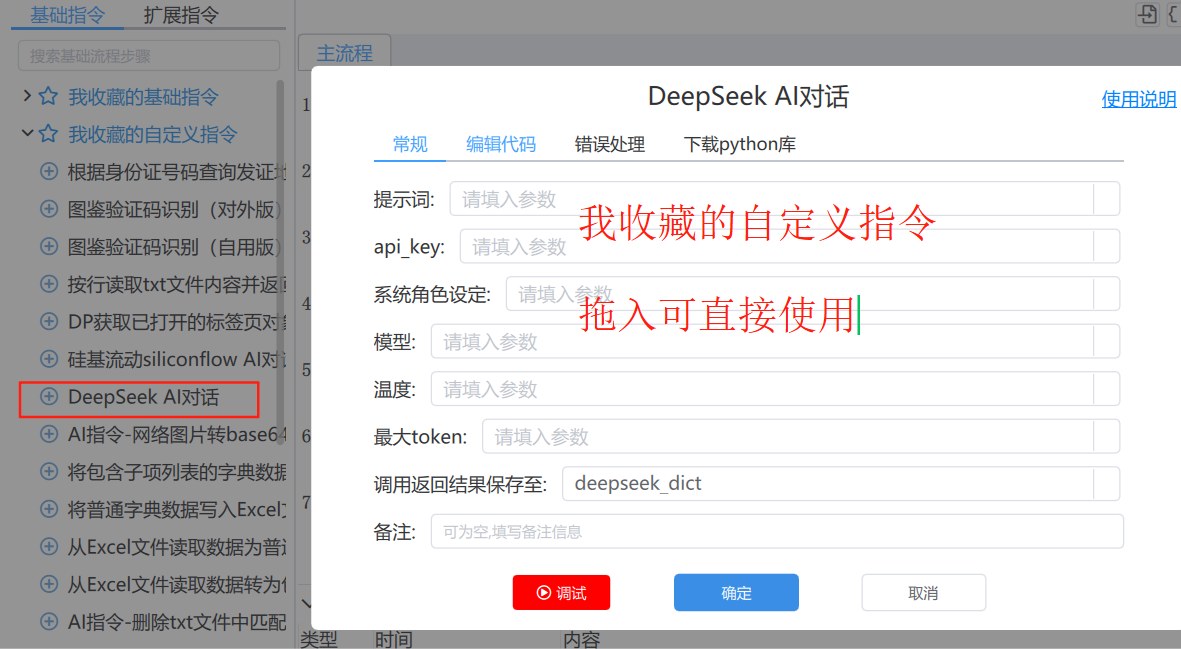Screen dimensions: 1181x649
Task: Open the 常规 tab in dialog
Action: 410,144
